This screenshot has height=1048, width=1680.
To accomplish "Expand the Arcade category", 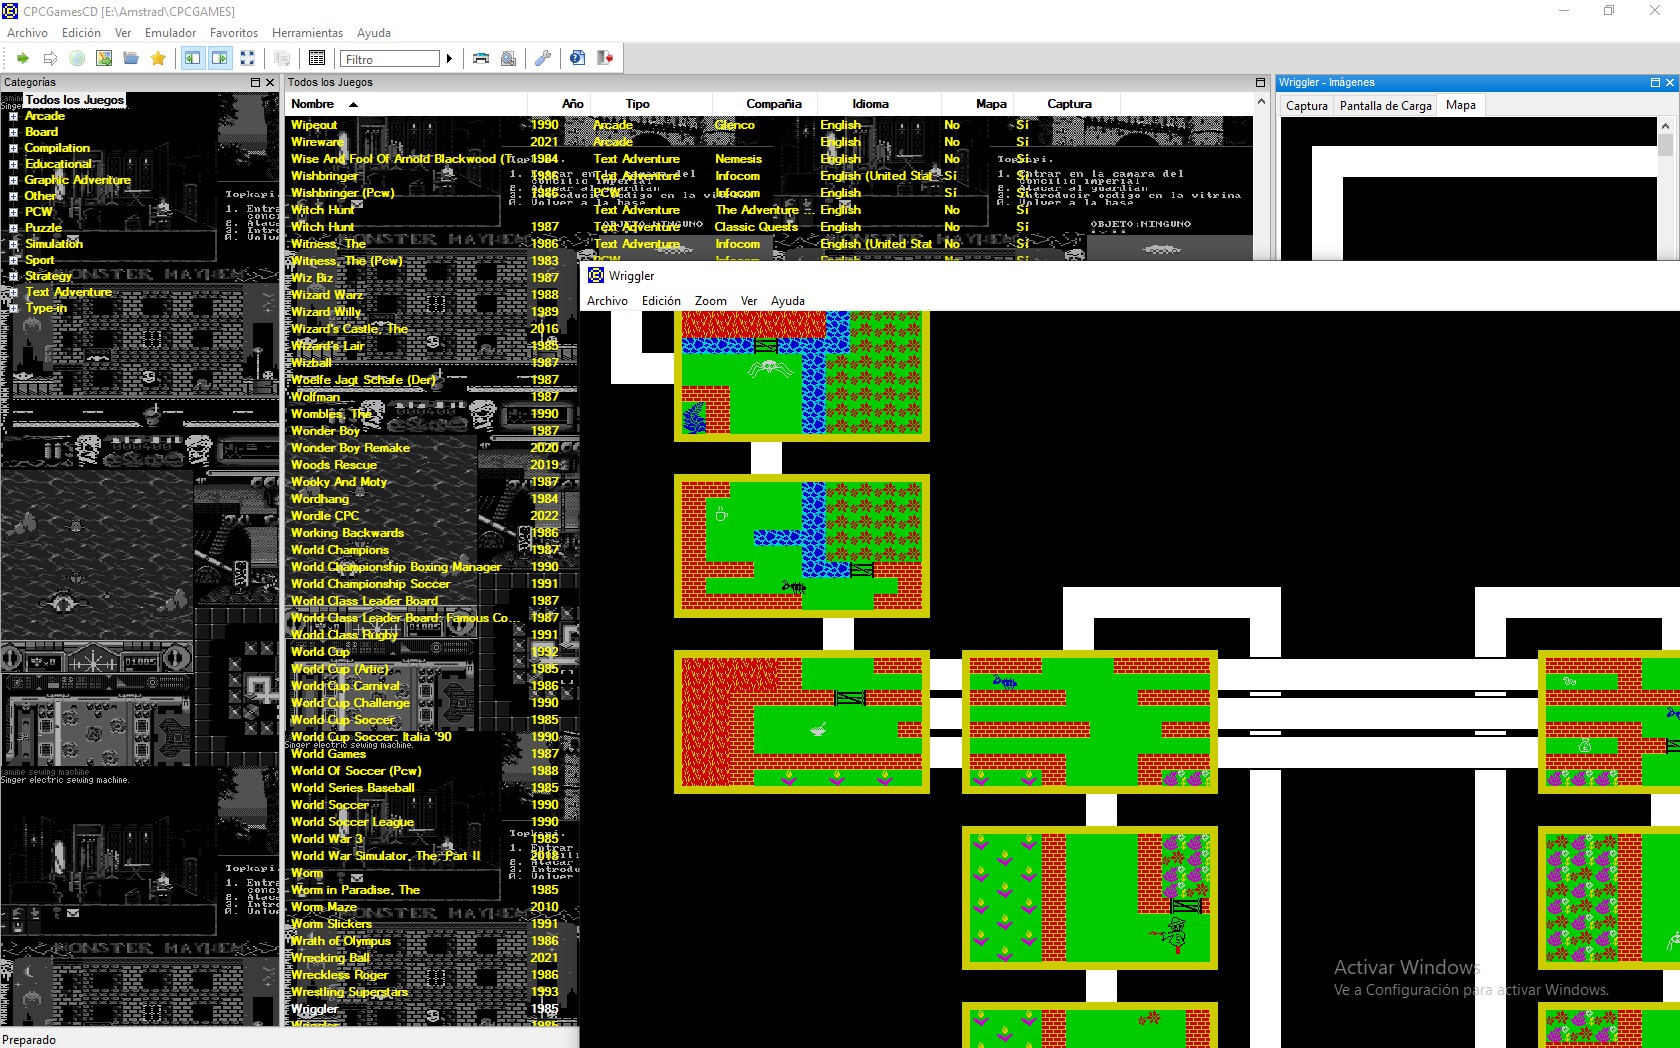I will (x=13, y=117).
